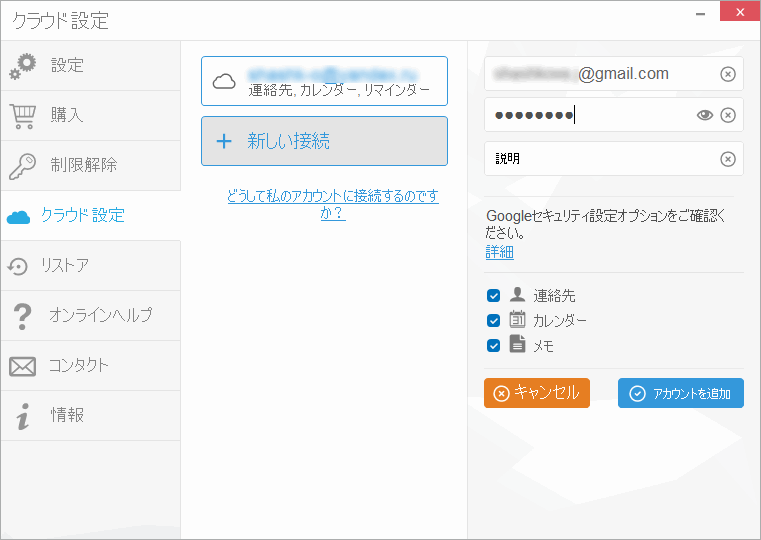The width and height of the screenshot is (761, 540).
Task: Click the key icon beside 制限解除
Action: (x=22, y=166)
